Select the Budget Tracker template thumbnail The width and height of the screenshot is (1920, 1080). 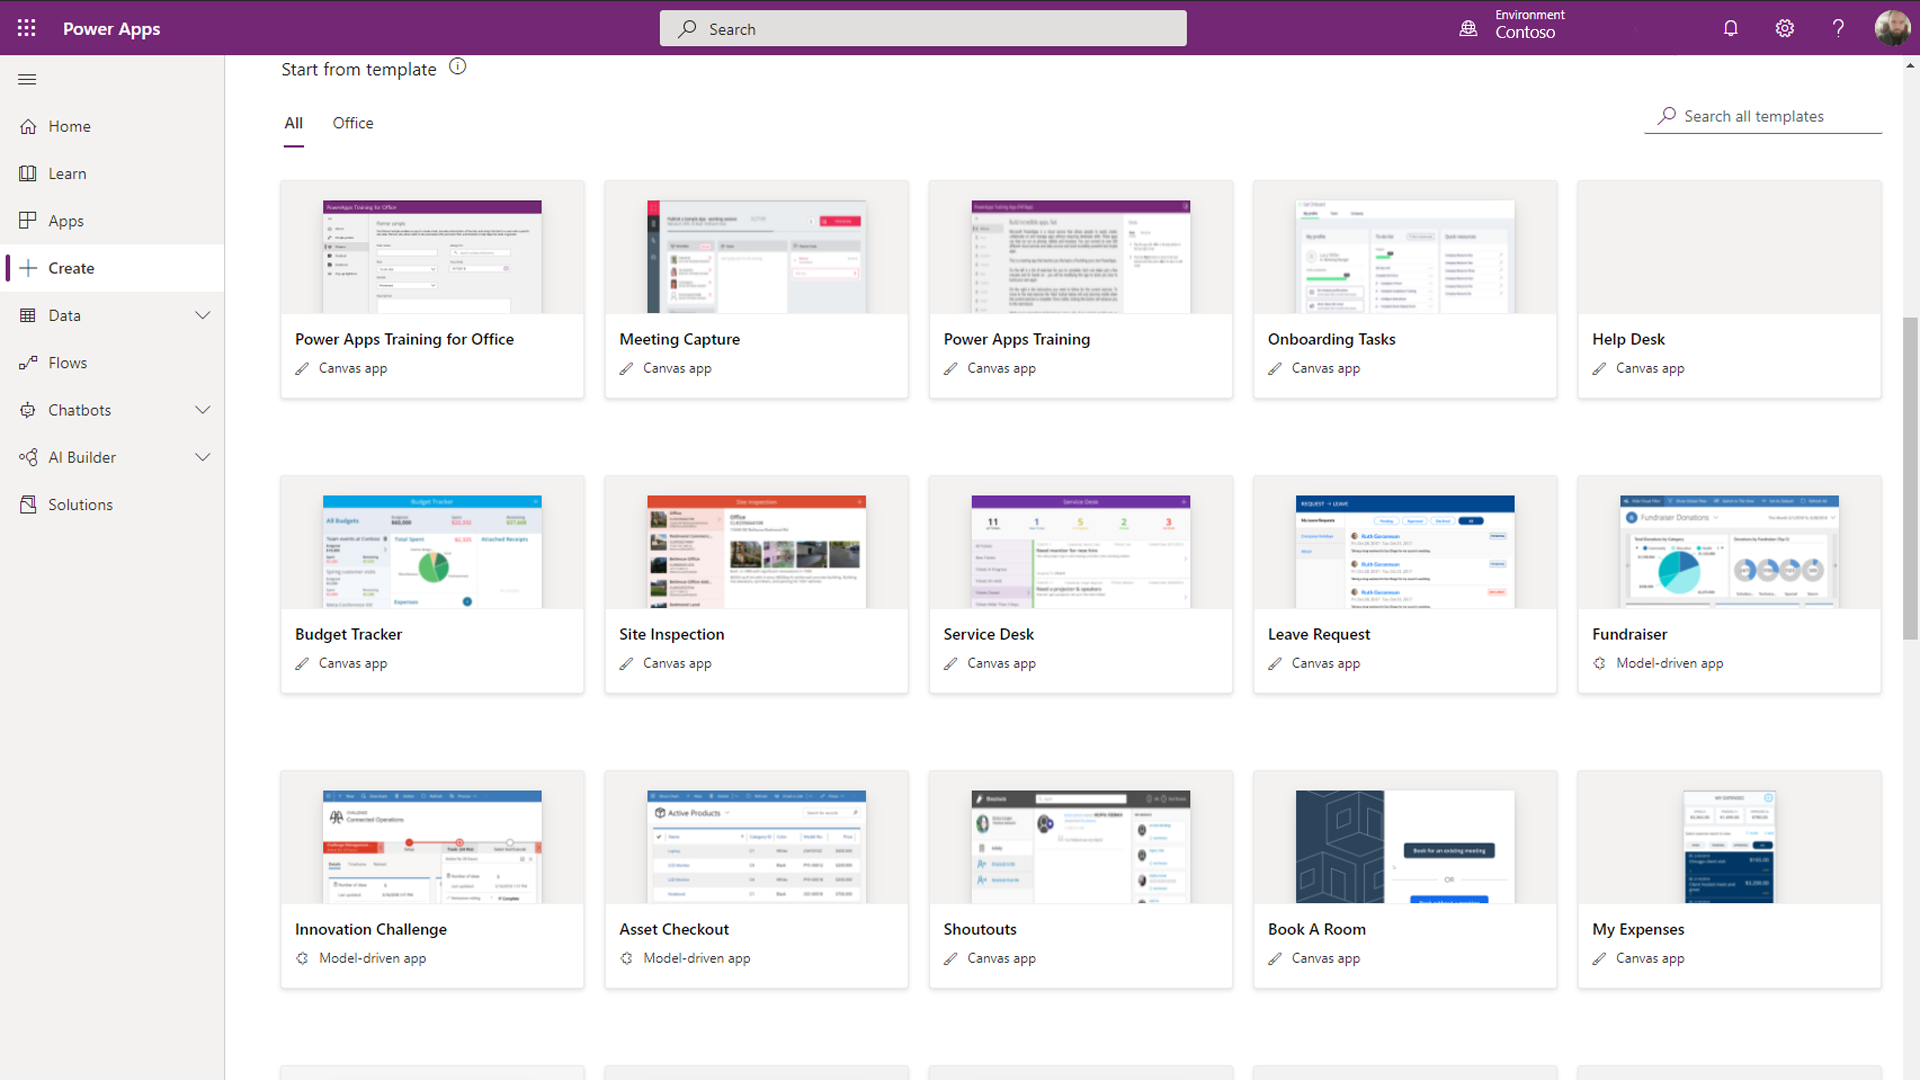pos(432,551)
